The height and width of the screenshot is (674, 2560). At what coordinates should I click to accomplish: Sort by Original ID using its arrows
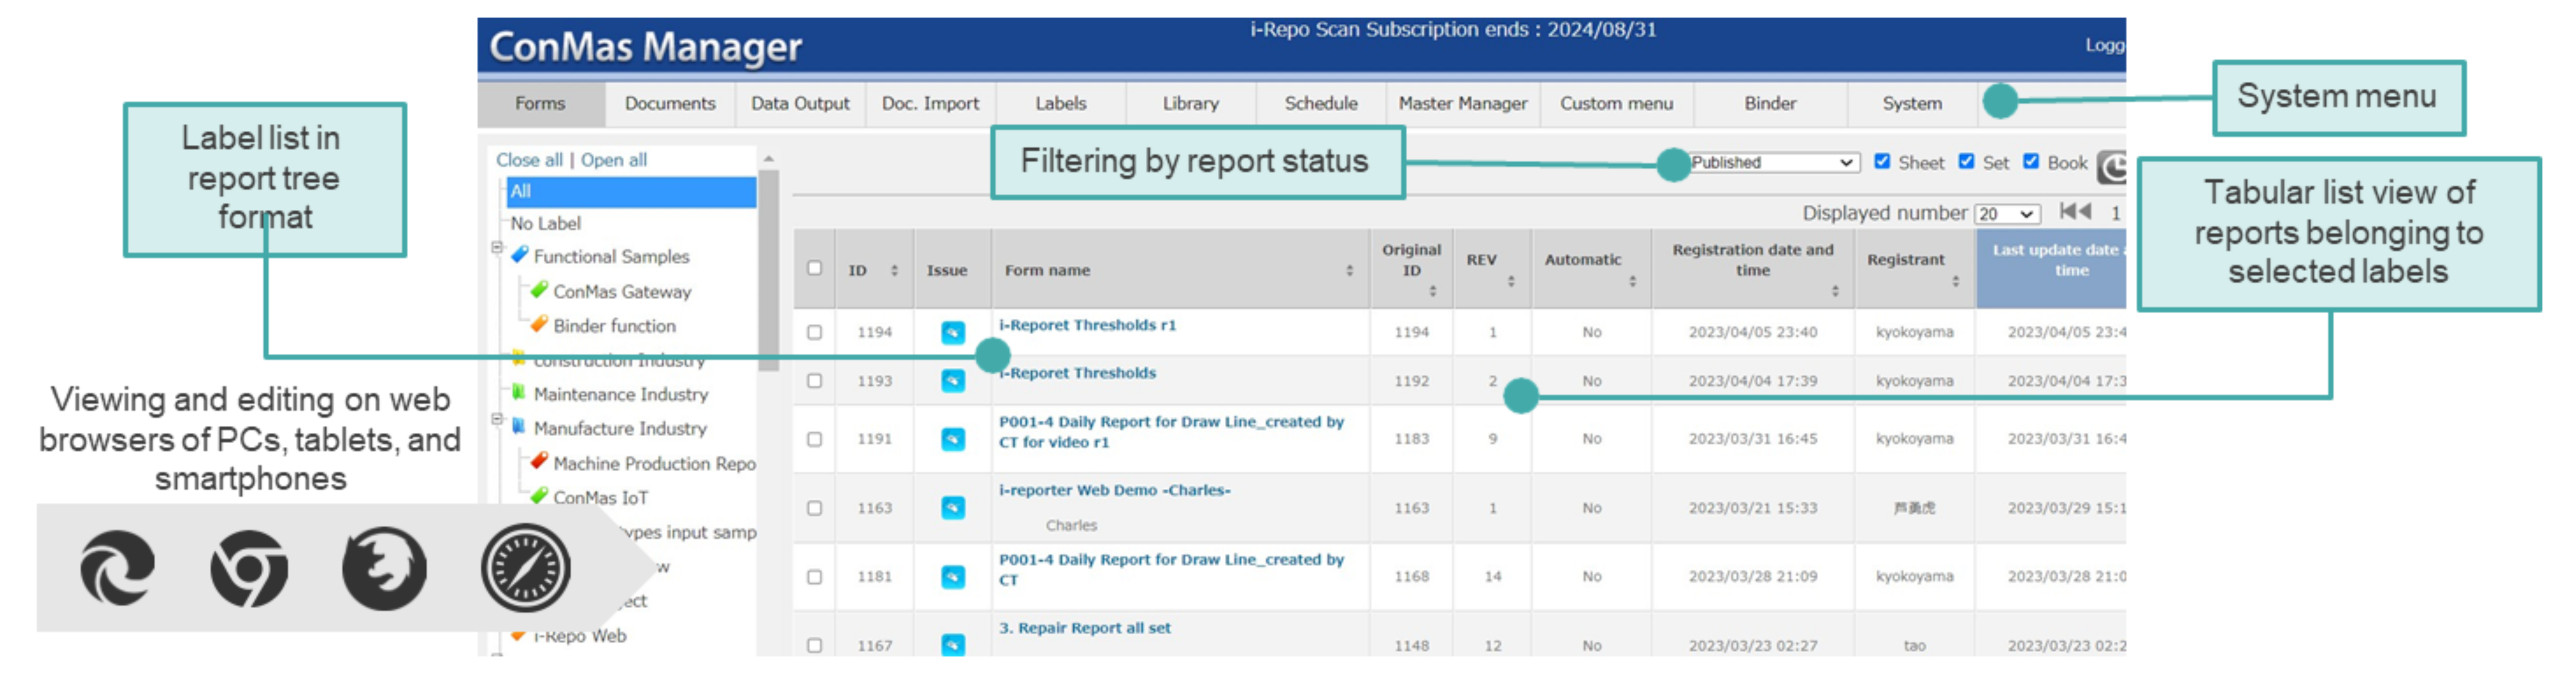[1431, 291]
